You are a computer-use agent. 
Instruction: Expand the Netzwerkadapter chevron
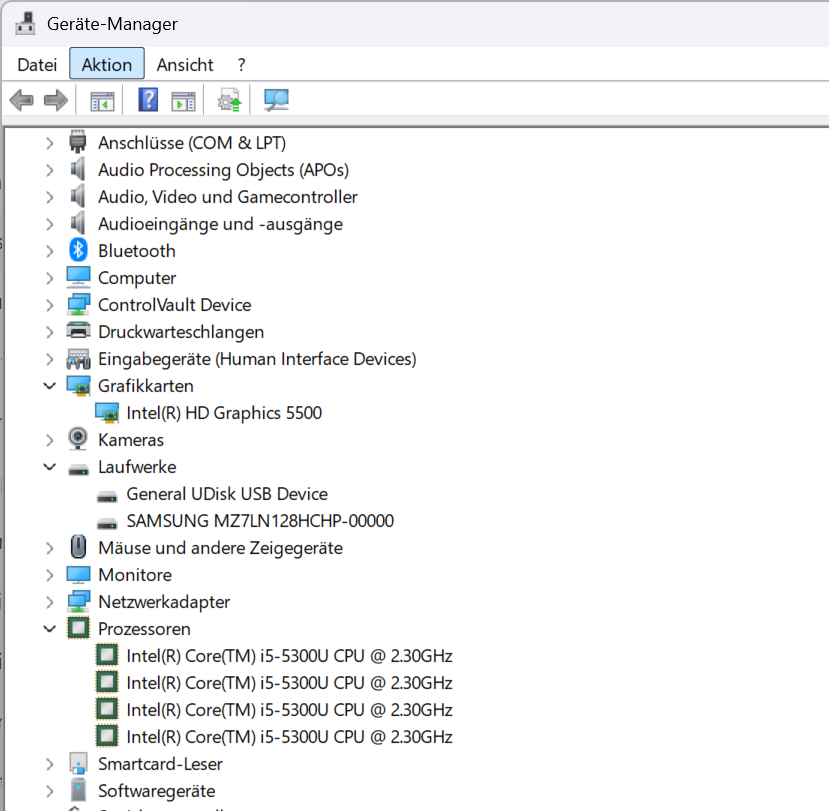49,602
